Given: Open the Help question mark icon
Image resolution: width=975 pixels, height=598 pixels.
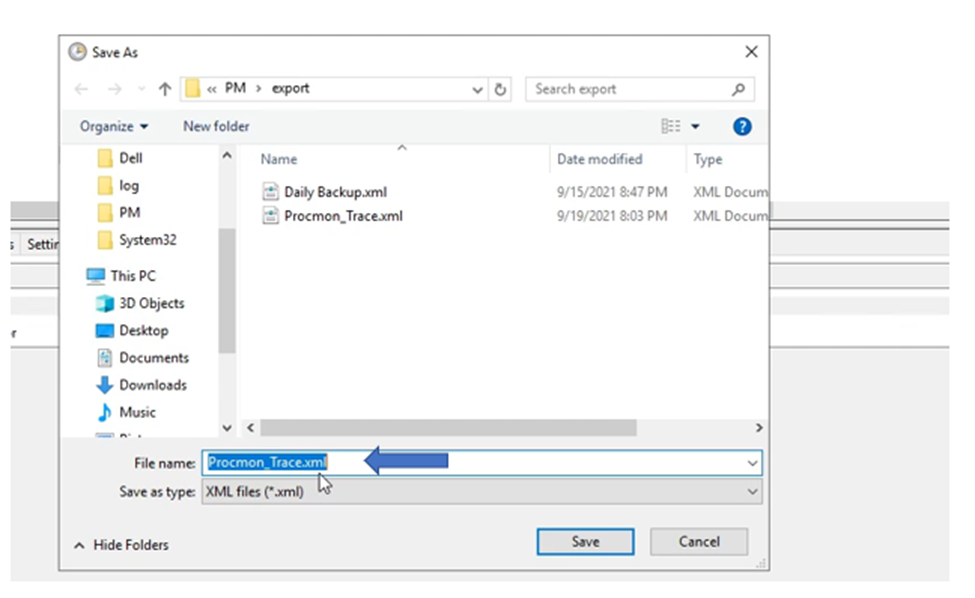Looking at the screenshot, I should [741, 126].
